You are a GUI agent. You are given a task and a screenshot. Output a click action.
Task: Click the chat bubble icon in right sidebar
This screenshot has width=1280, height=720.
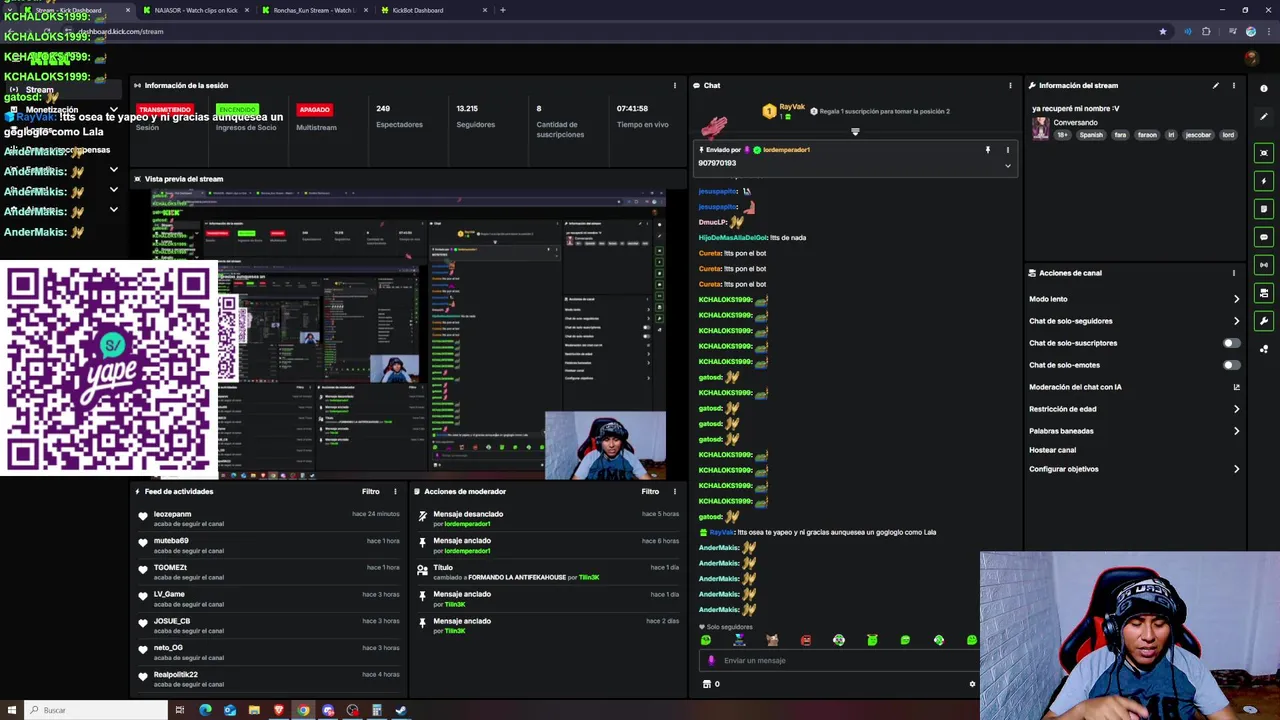click(1264, 237)
